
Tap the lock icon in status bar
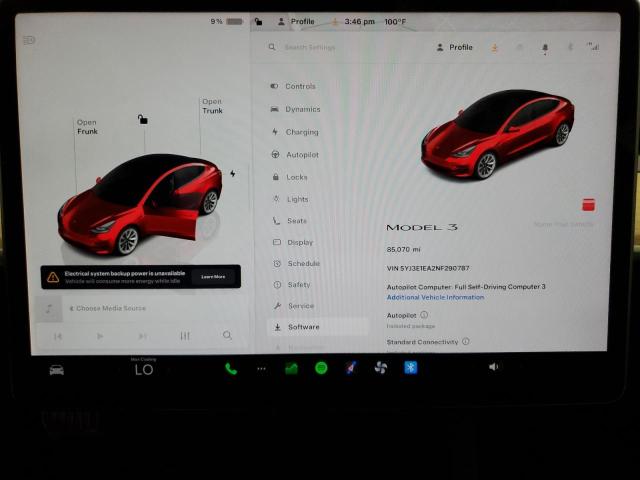[258, 22]
